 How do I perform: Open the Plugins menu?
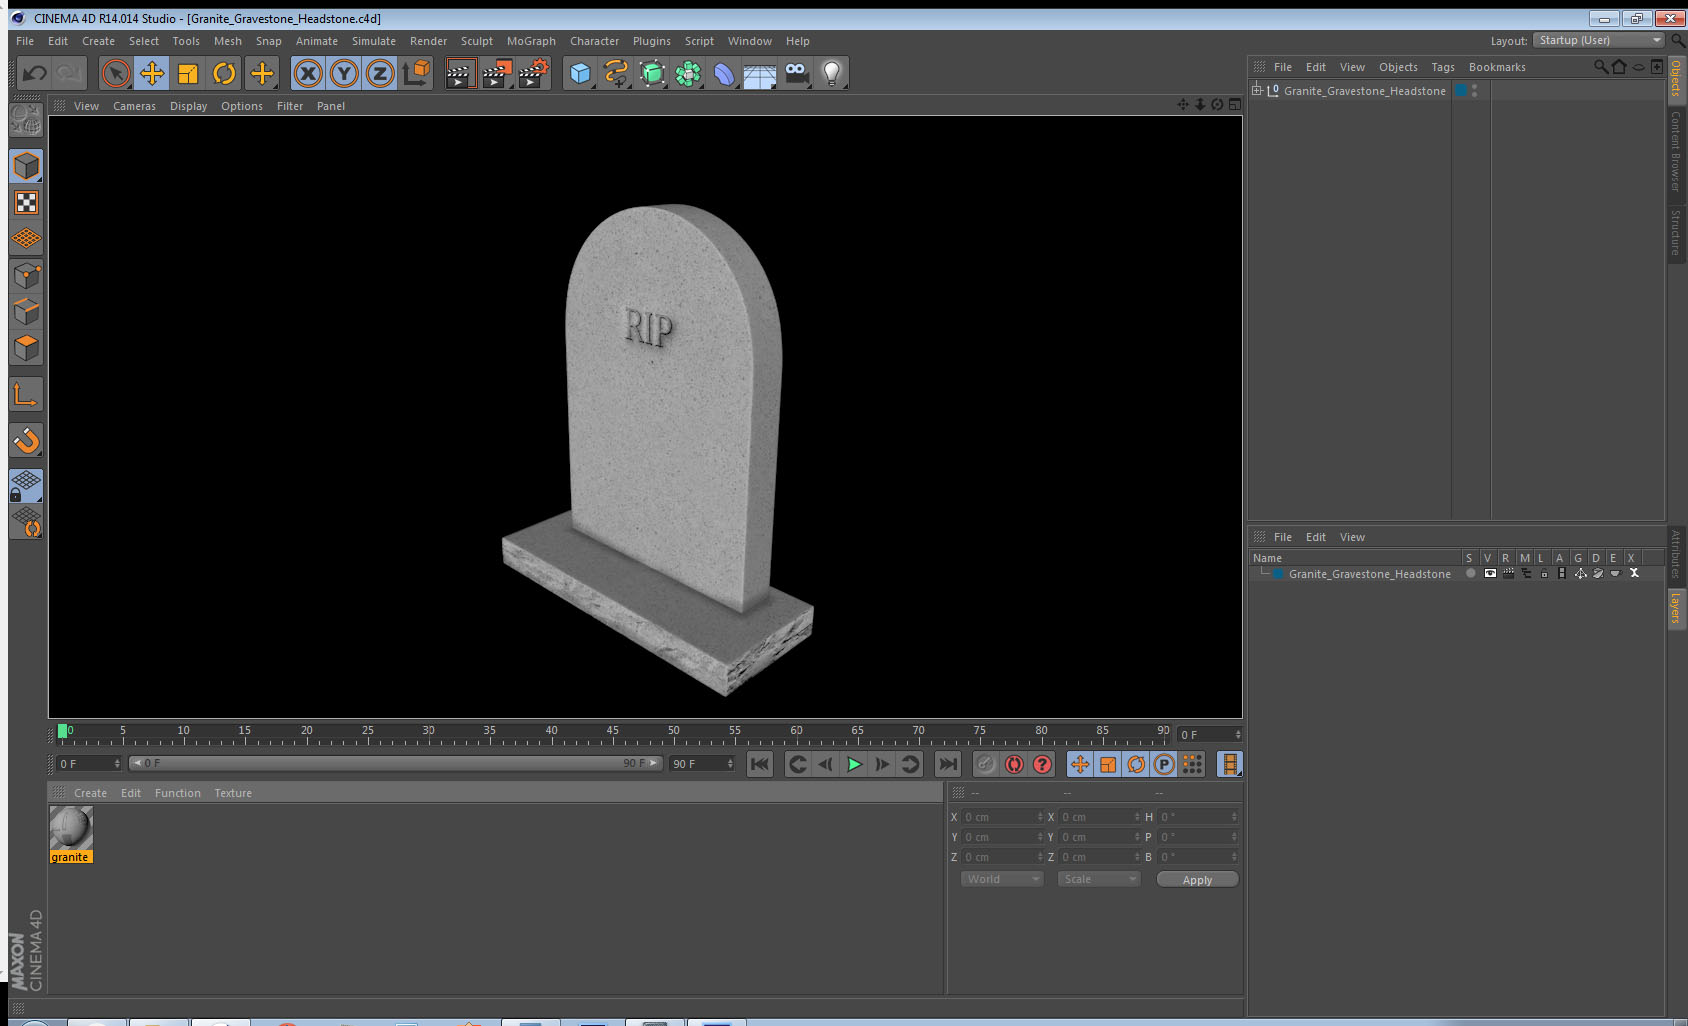pos(651,41)
